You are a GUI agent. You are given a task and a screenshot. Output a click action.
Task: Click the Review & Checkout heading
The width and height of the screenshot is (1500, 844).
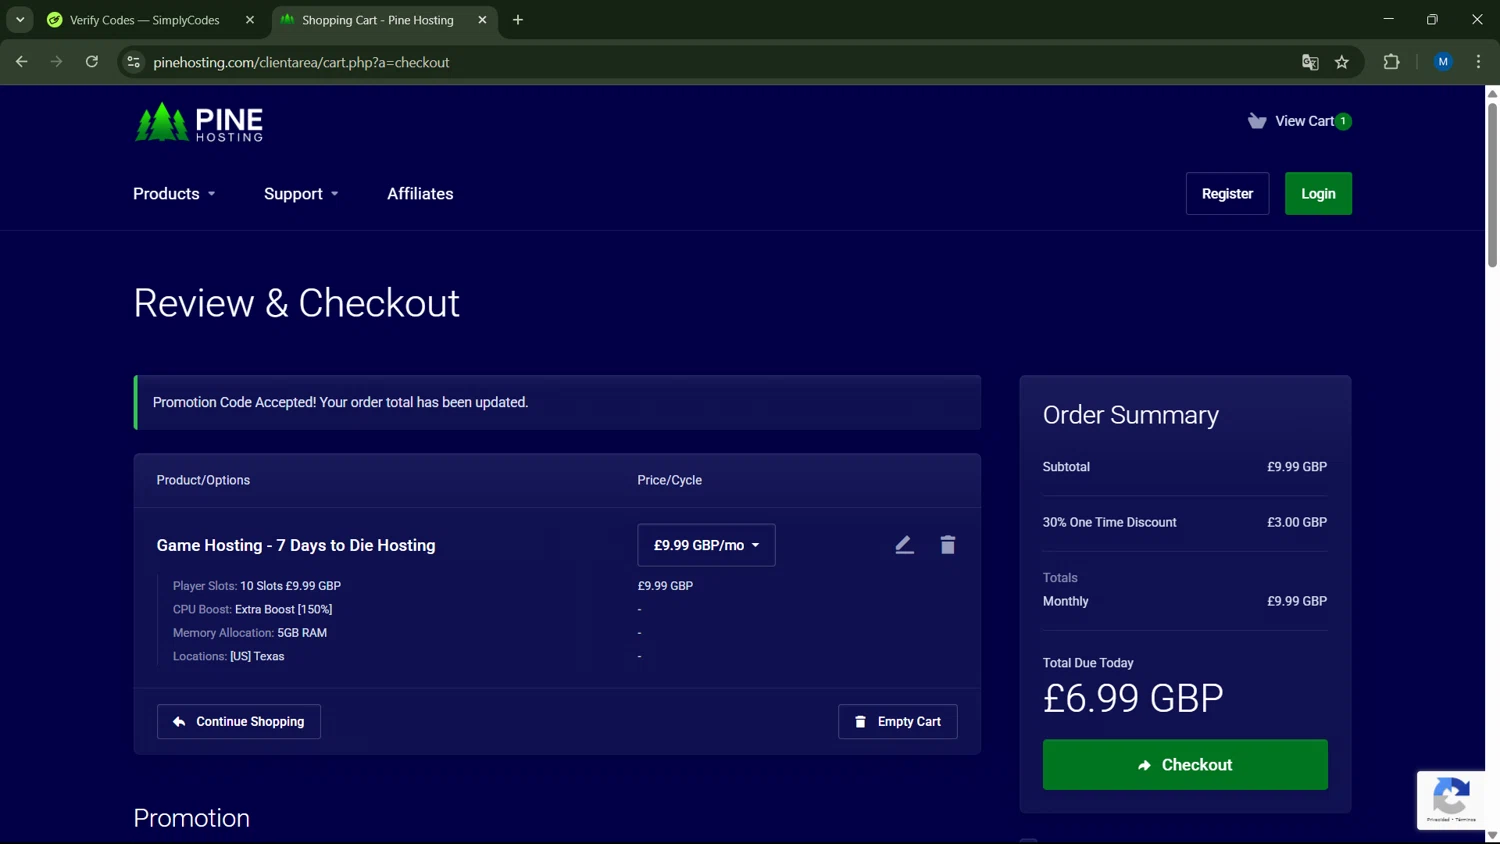[x=296, y=303]
